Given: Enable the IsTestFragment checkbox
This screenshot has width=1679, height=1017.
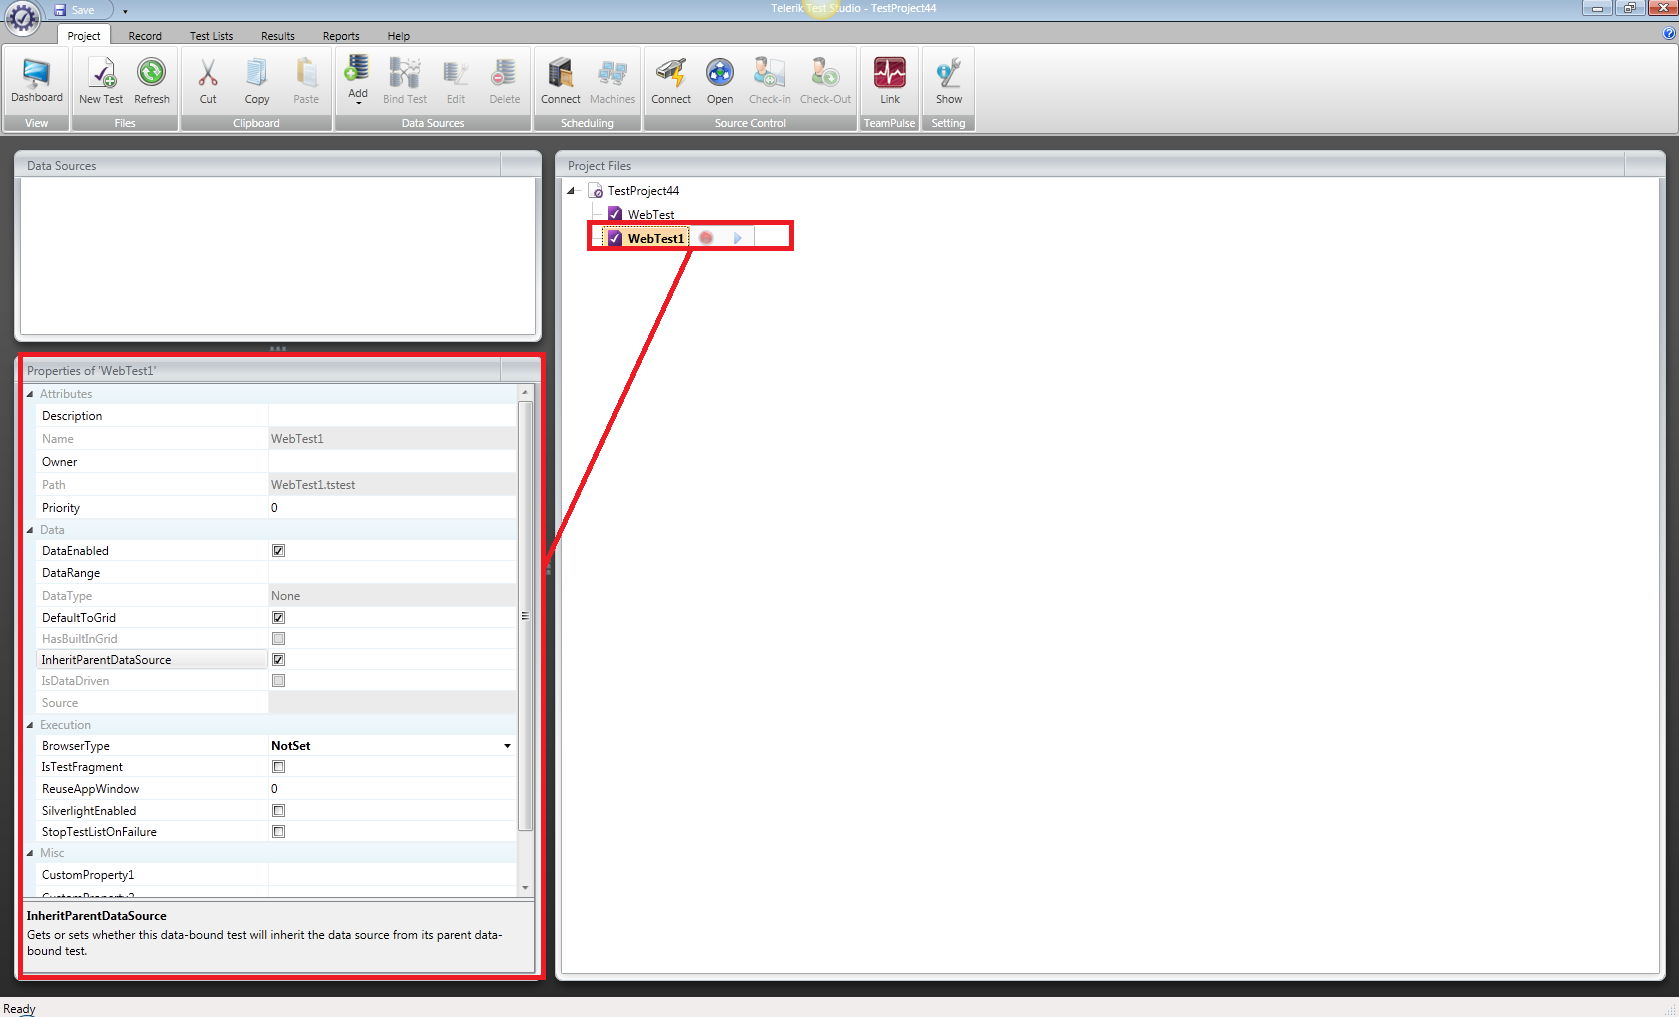Looking at the screenshot, I should (278, 767).
